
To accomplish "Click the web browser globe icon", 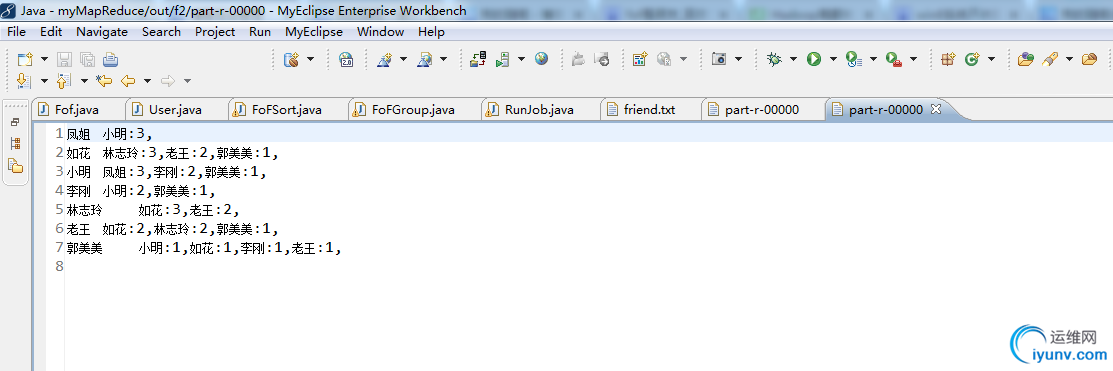I will coord(542,59).
